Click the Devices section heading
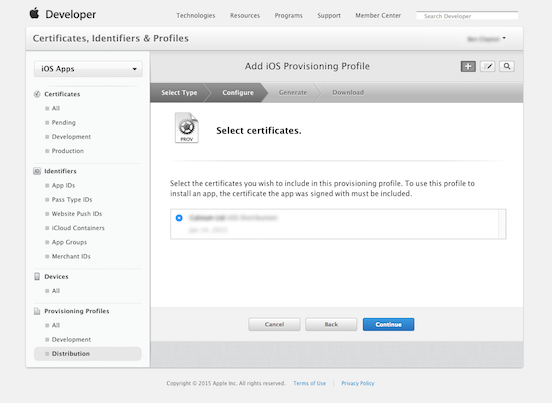This screenshot has width=552, height=403. [56, 277]
